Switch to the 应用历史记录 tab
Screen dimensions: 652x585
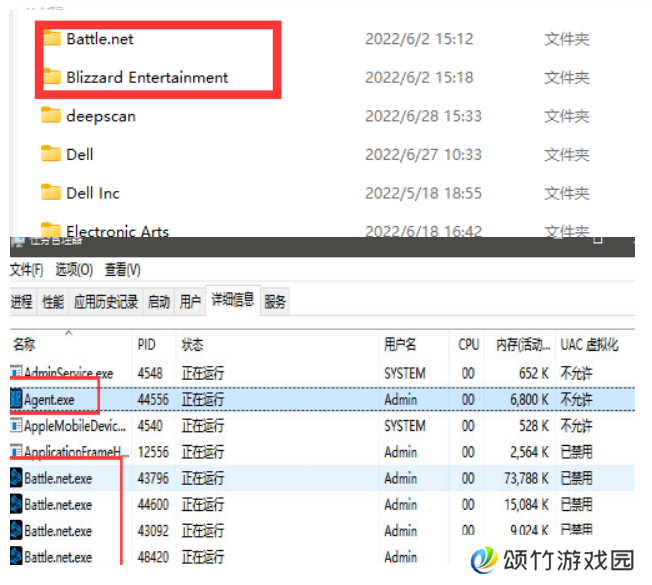click(106, 301)
